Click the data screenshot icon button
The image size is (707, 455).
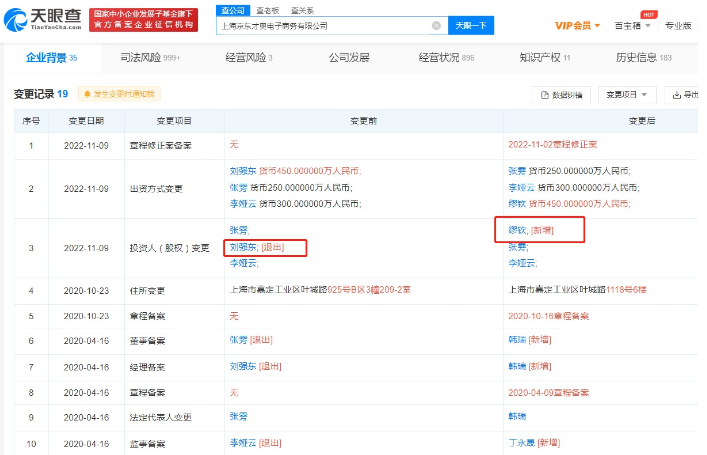tap(566, 94)
